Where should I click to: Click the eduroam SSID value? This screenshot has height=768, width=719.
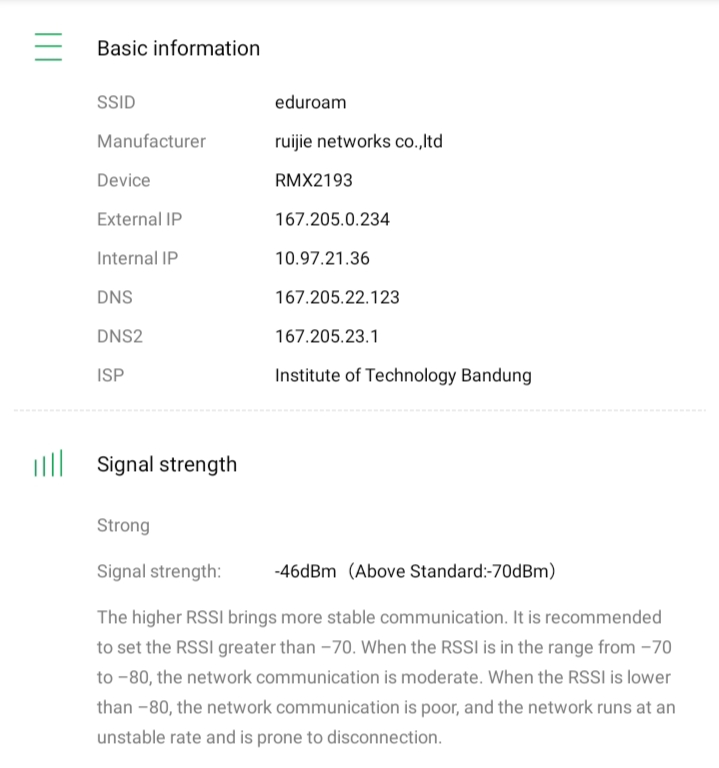click(310, 102)
